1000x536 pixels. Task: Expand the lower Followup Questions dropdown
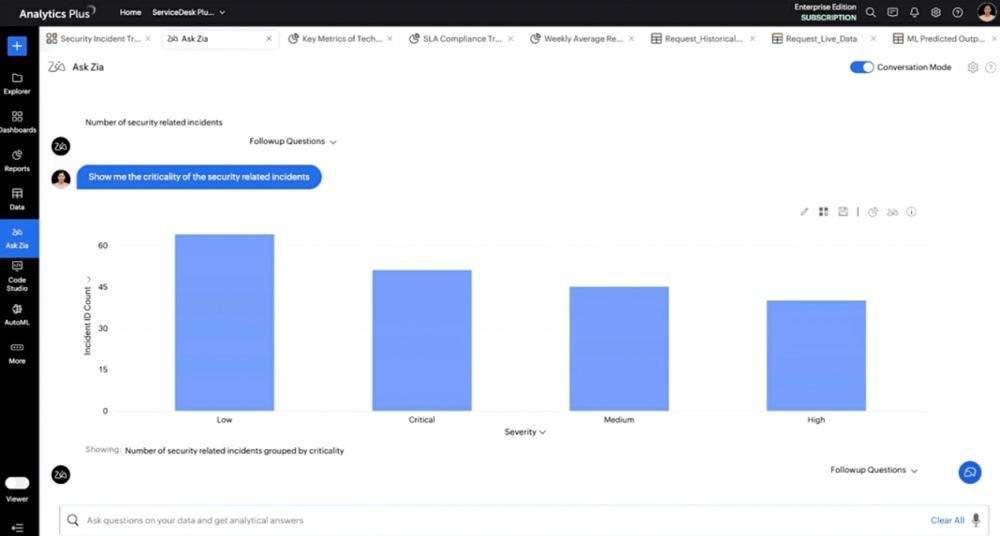pyautogui.click(x=873, y=470)
